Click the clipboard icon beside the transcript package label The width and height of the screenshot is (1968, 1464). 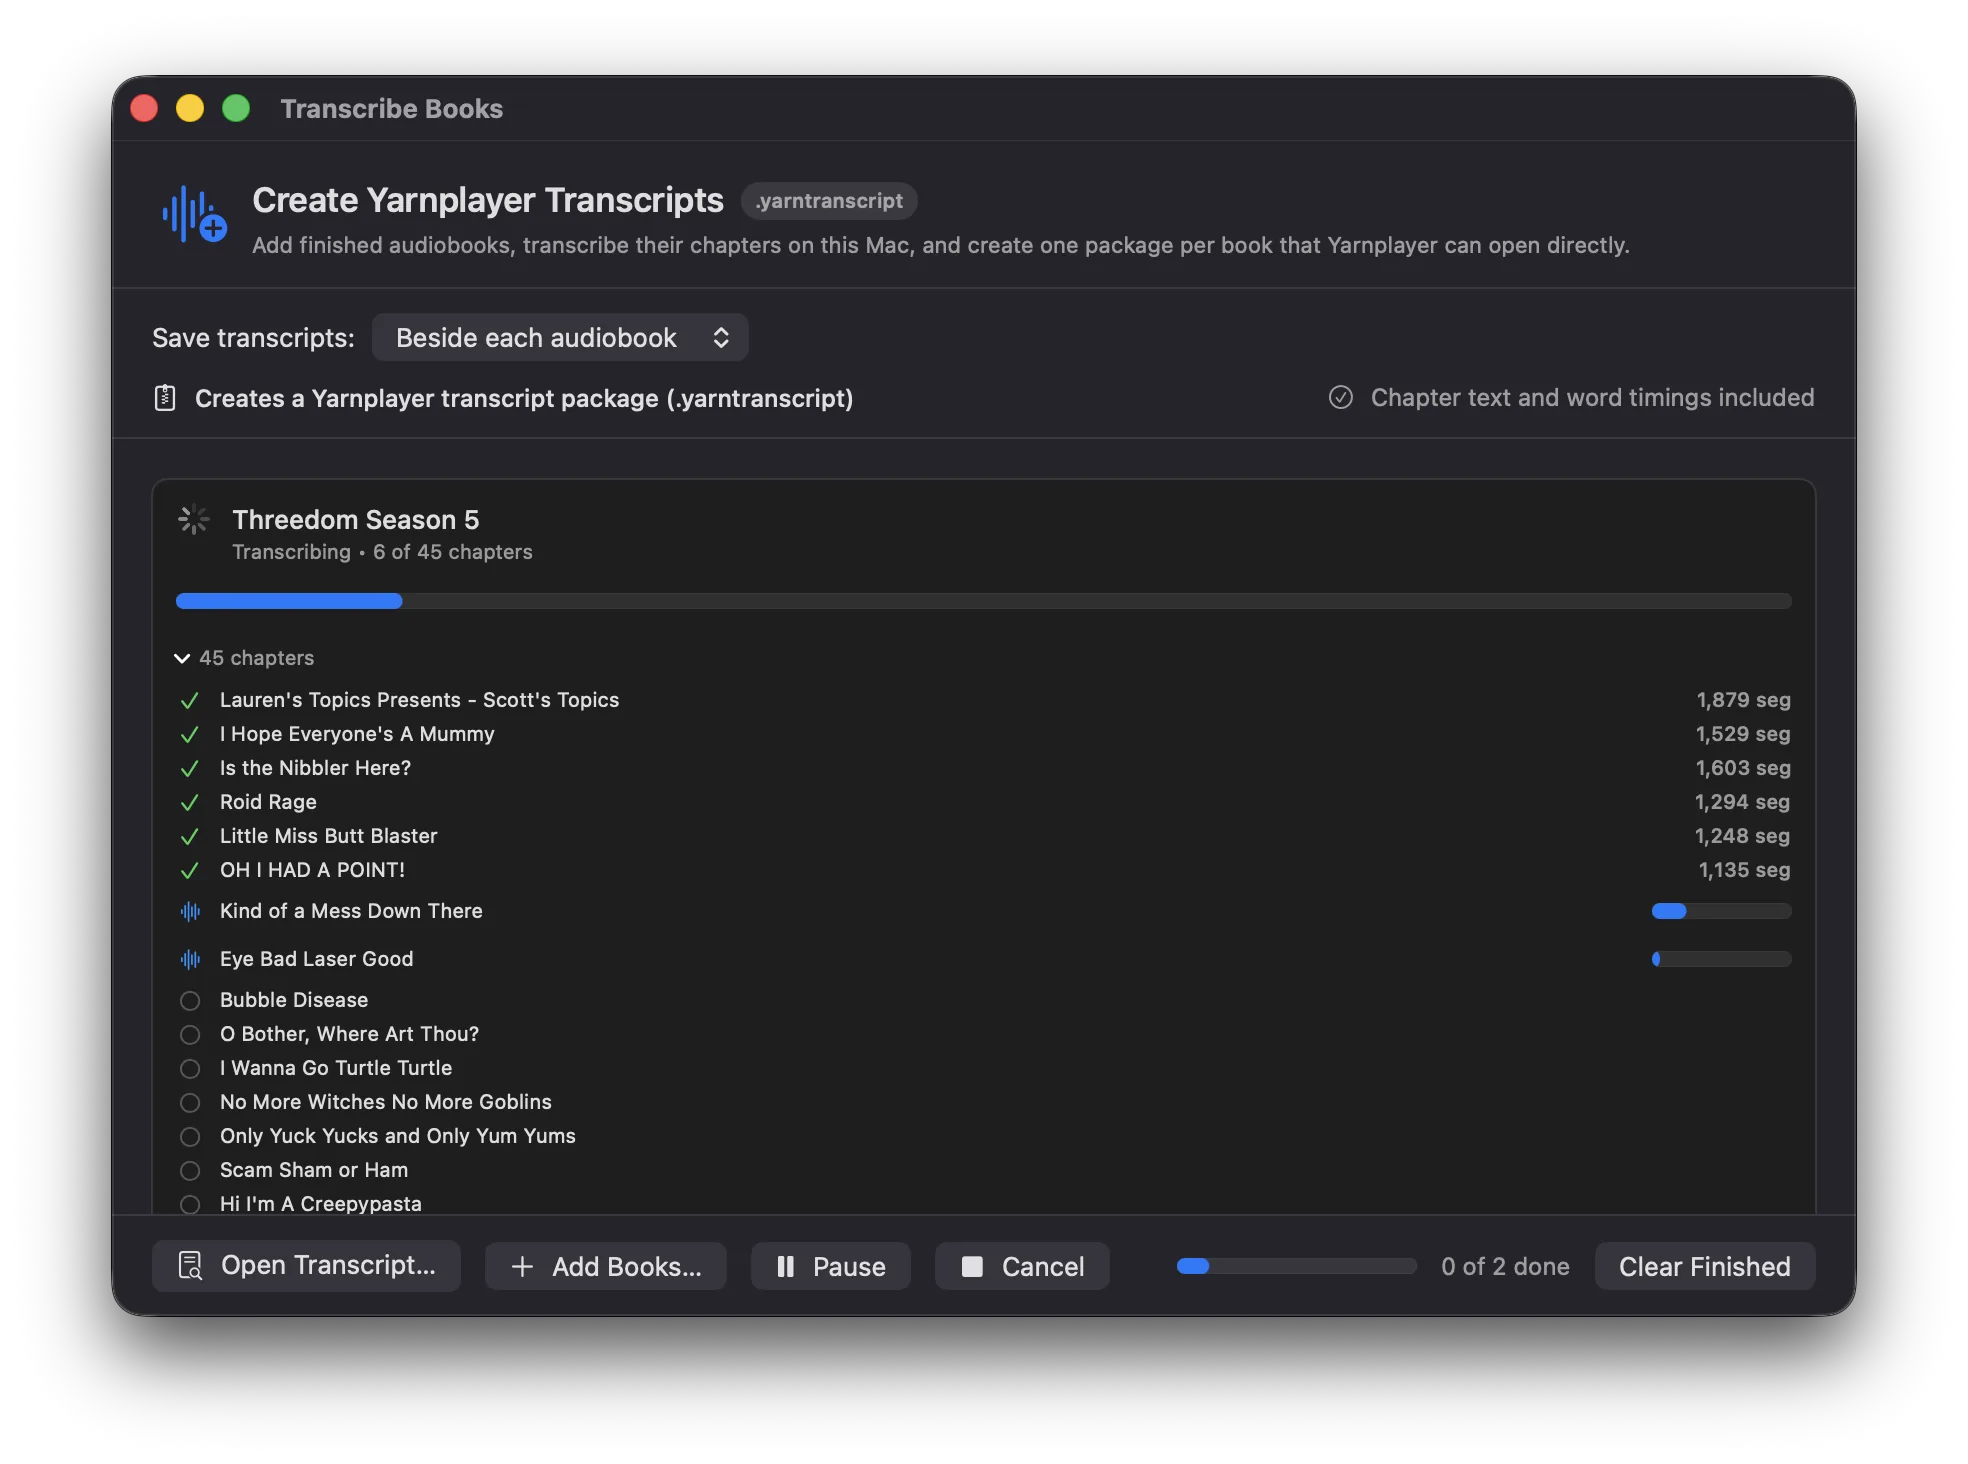(x=165, y=398)
